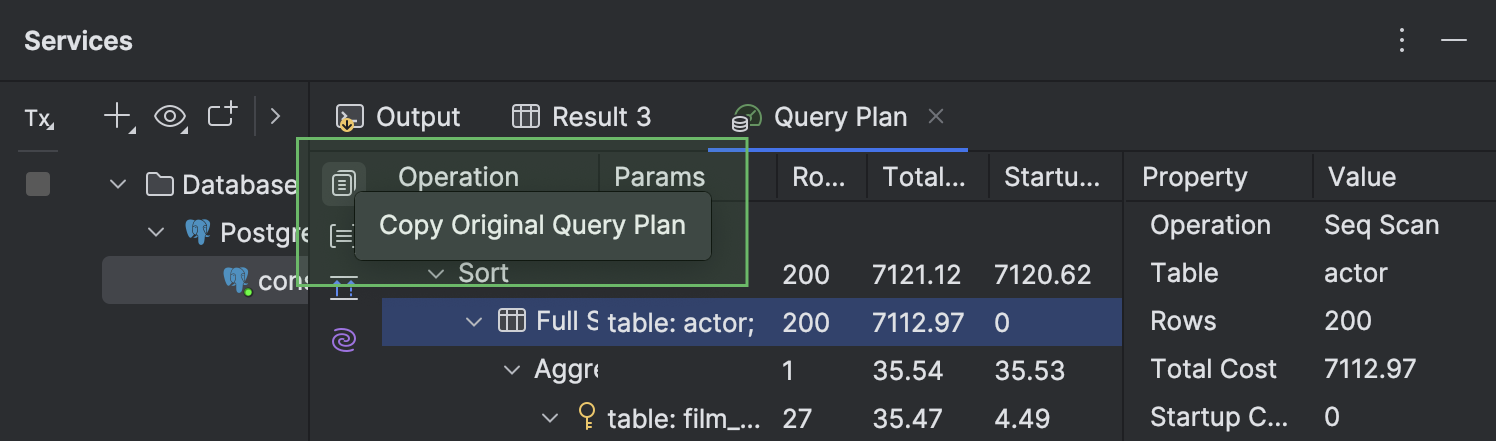Click the gray stop square button
Image resolution: width=1496 pixels, height=441 pixels.
pyautogui.click(x=38, y=184)
